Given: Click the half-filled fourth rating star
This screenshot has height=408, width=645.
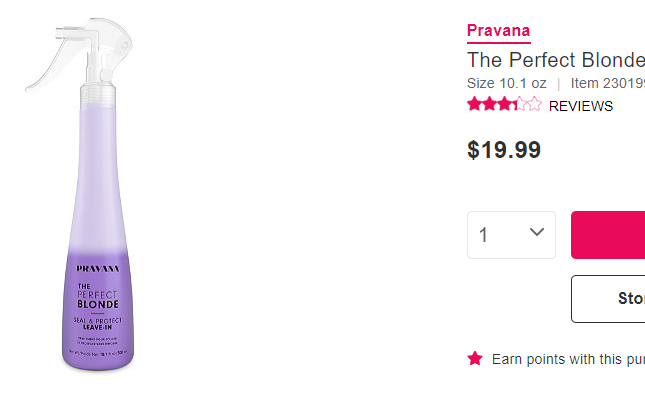Looking at the screenshot, I should [519, 104].
